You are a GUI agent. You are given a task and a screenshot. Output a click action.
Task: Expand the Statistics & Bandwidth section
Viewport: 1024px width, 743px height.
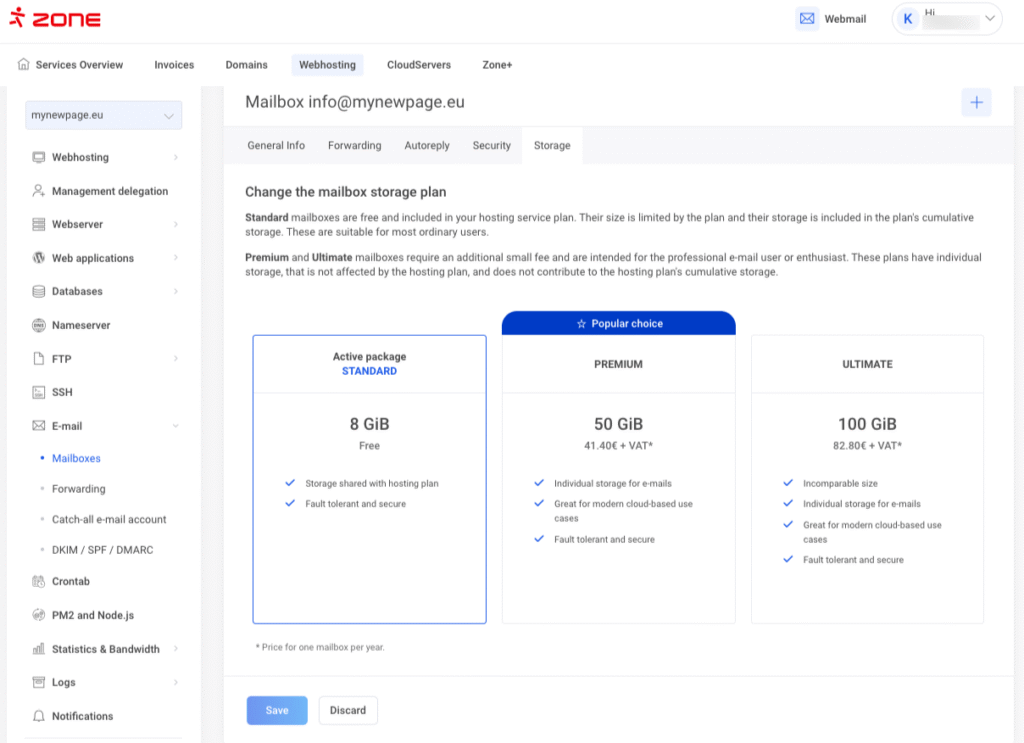pos(106,649)
